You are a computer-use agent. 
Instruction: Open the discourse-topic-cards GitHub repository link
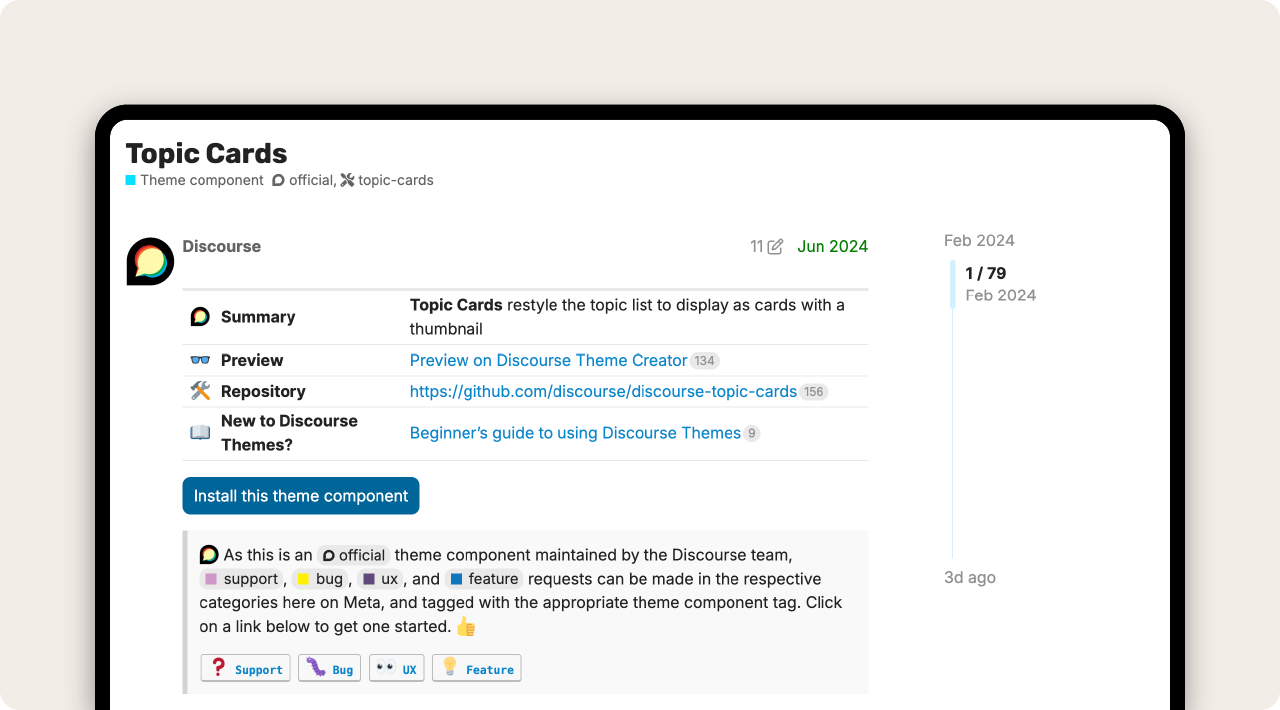coord(602,391)
